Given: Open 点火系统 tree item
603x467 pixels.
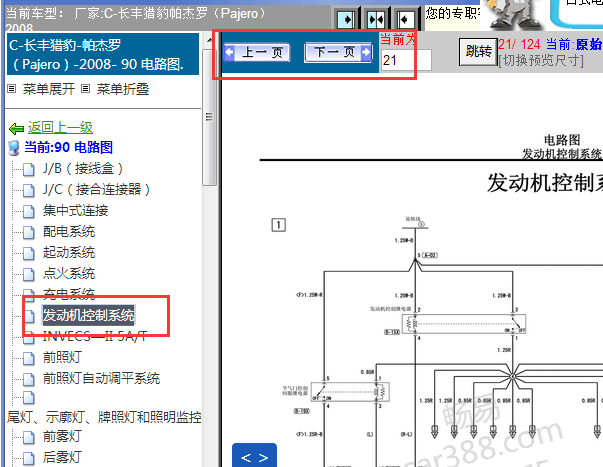Looking at the screenshot, I should (x=69, y=273).
